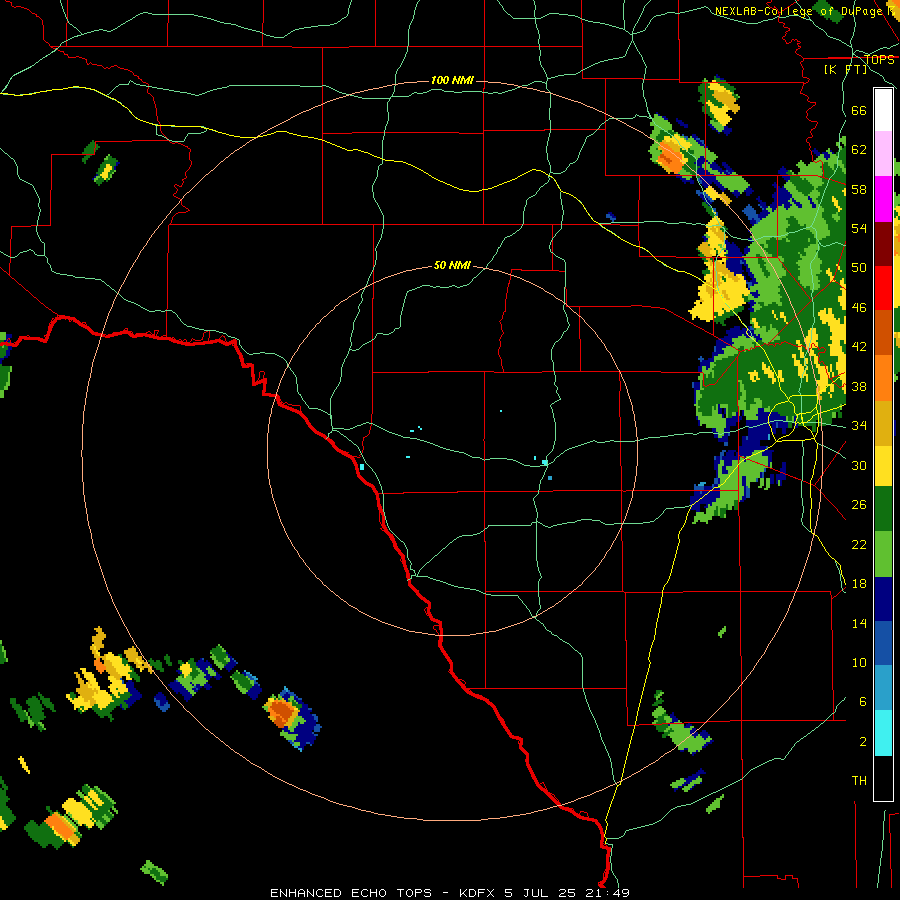Click the legend value "6"

tap(863, 702)
